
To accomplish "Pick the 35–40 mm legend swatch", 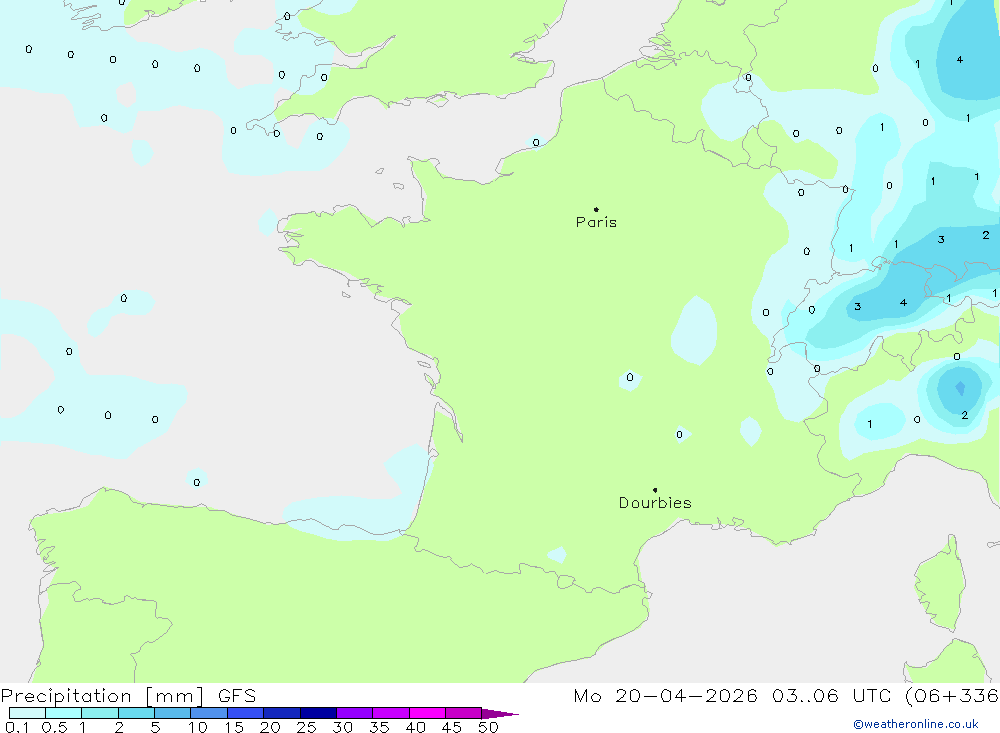I will click(x=391, y=713).
